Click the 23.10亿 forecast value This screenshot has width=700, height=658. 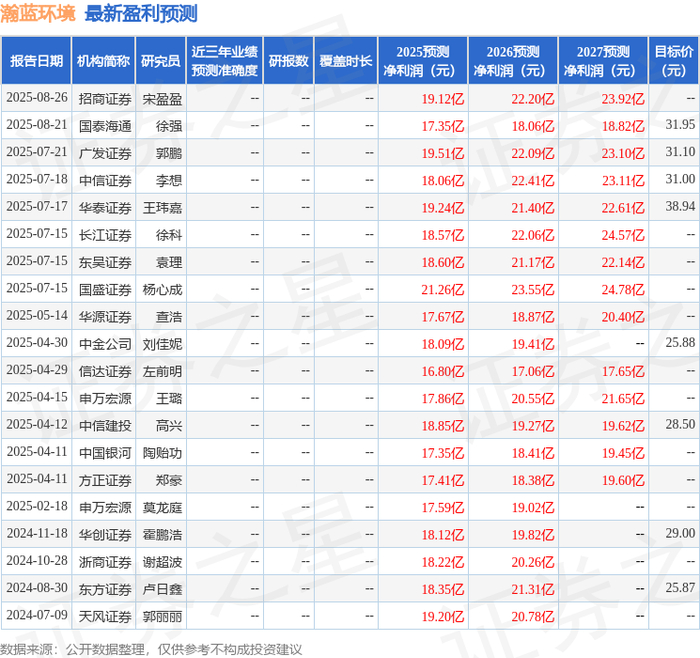pyautogui.click(x=623, y=153)
